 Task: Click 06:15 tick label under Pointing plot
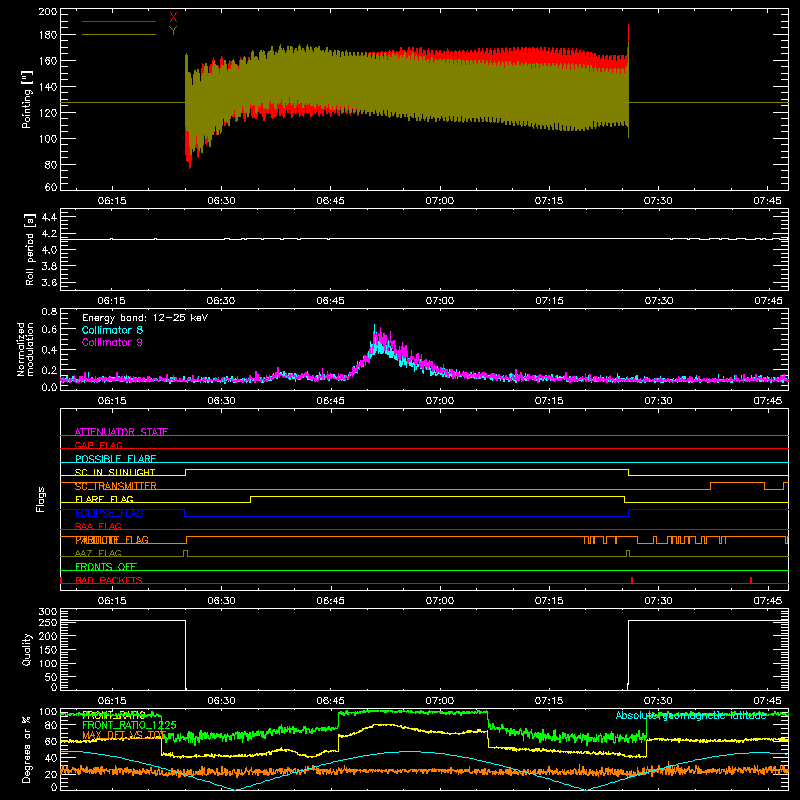click(x=112, y=201)
